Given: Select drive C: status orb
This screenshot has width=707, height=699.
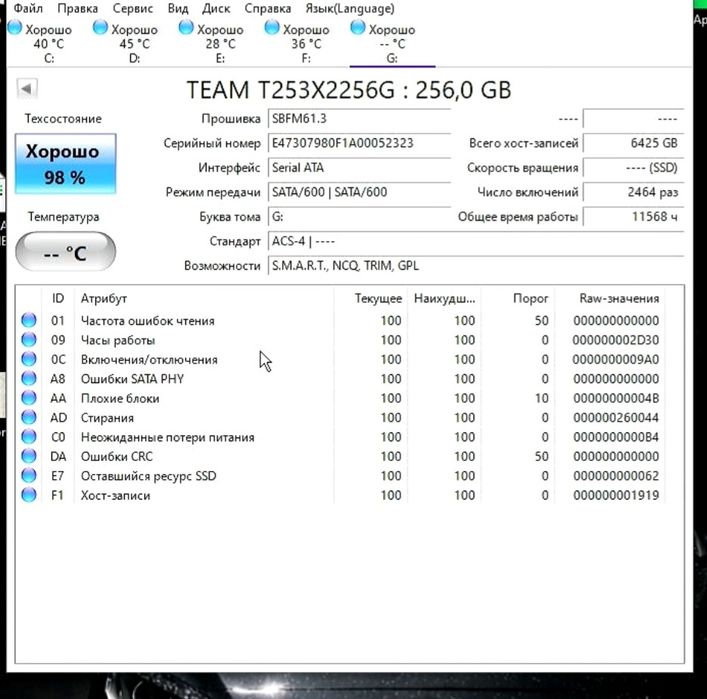Looking at the screenshot, I should [14, 28].
